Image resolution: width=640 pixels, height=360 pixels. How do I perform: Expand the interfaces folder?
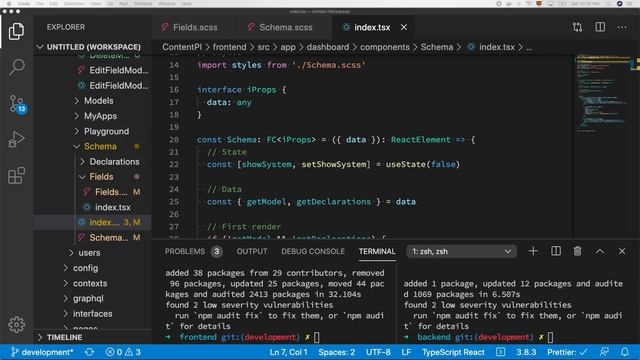[x=92, y=313]
